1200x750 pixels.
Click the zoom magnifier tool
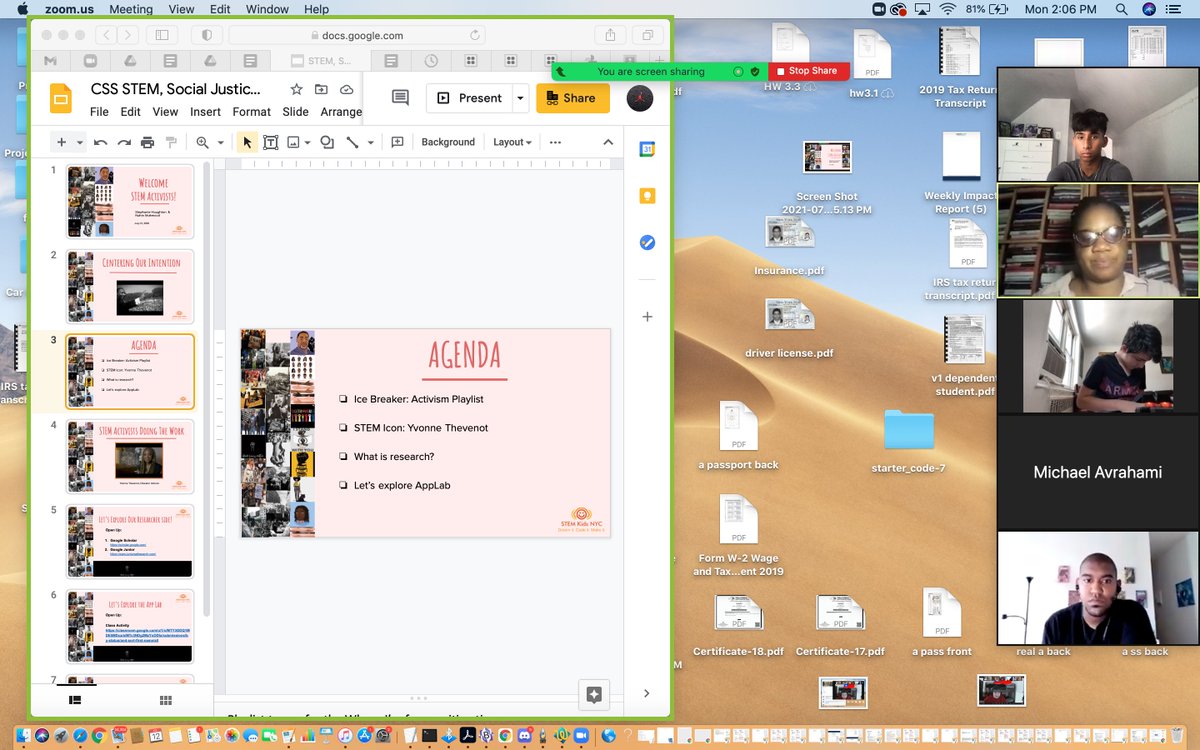click(x=202, y=142)
